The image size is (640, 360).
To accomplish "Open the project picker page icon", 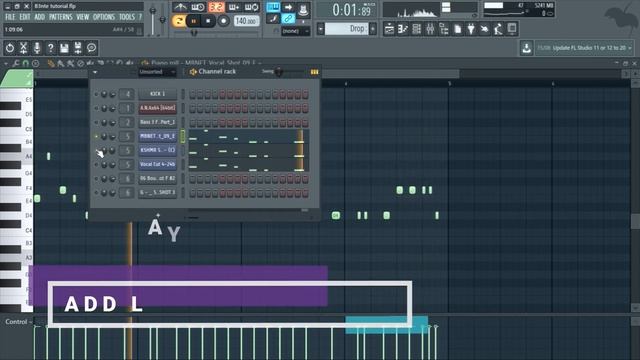I will [x=458, y=29].
